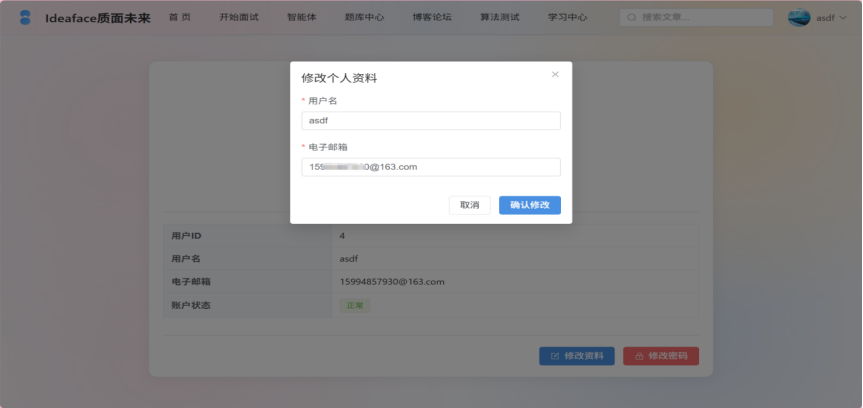Switch to 算法测试 section
The width and height of the screenshot is (863, 408).
[x=500, y=18]
